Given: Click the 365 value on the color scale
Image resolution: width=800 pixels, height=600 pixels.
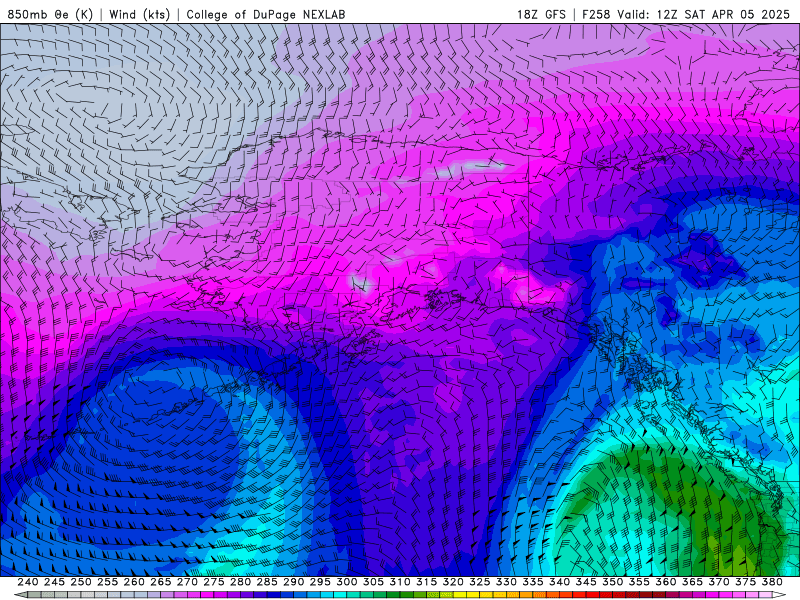Looking at the screenshot, I should (692, 582).
